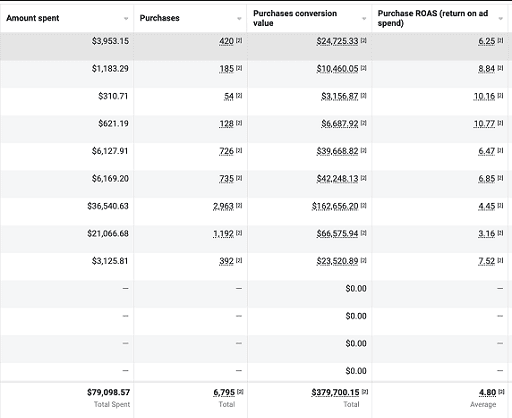This screenshot has height=418, width=512.
Task: Click the 4.80 average ROAS total
Action: tap(488, 392)
